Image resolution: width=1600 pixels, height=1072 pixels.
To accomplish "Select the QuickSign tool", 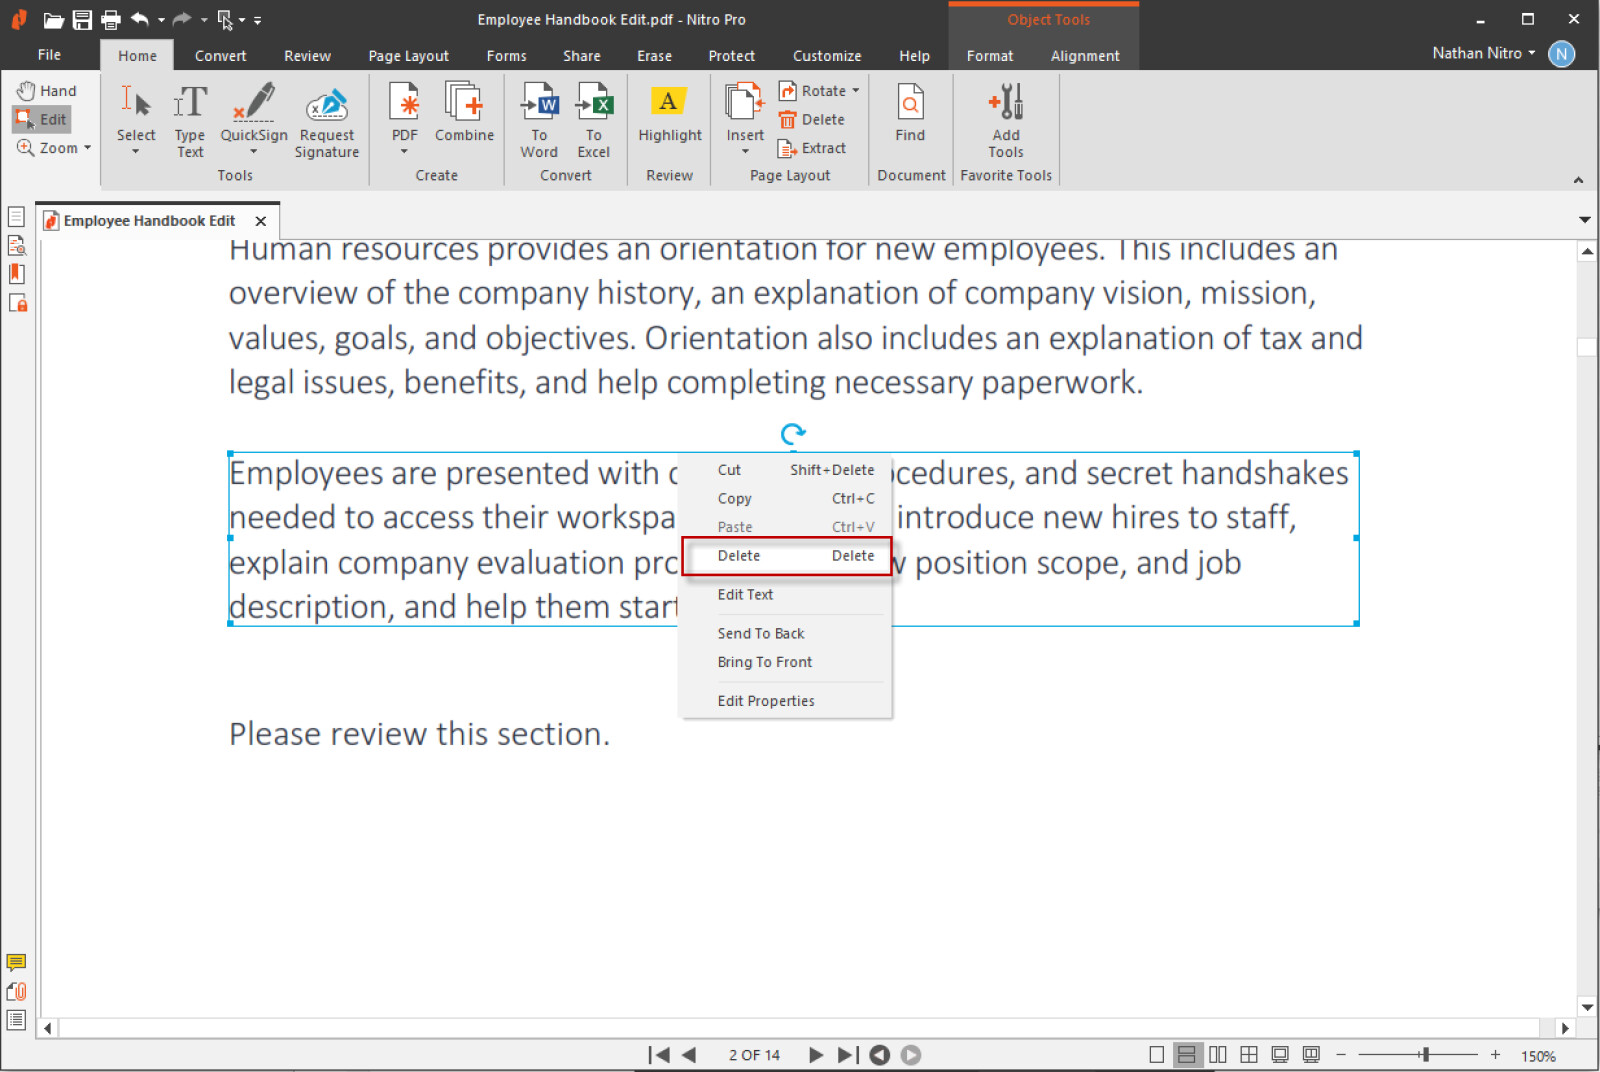I will tap(253, 110).
